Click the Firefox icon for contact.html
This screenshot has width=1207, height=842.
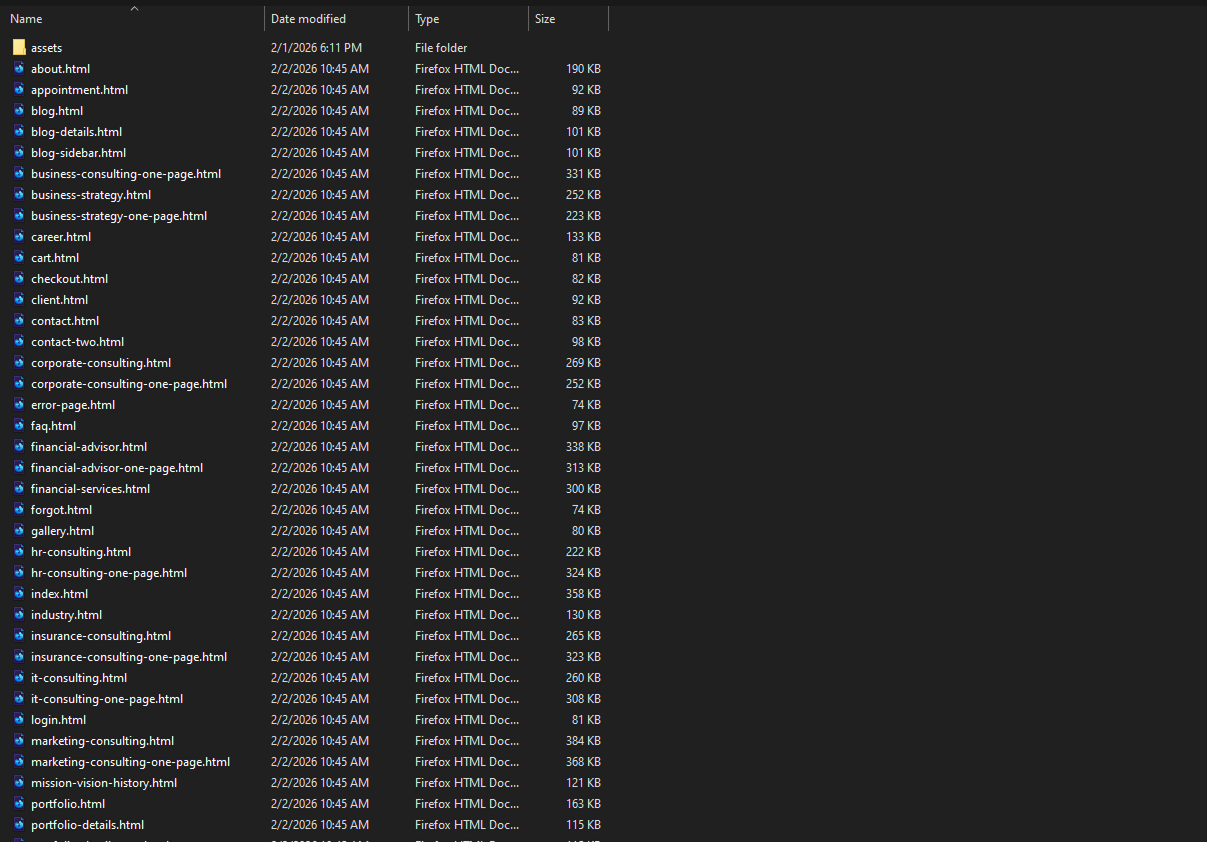point(19,320)
